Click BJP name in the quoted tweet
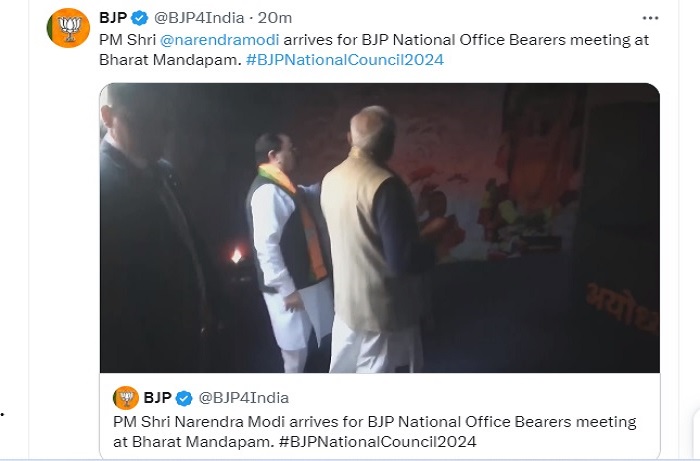The height and width of the screenshot is (461, 700). (x=160, y=398)
